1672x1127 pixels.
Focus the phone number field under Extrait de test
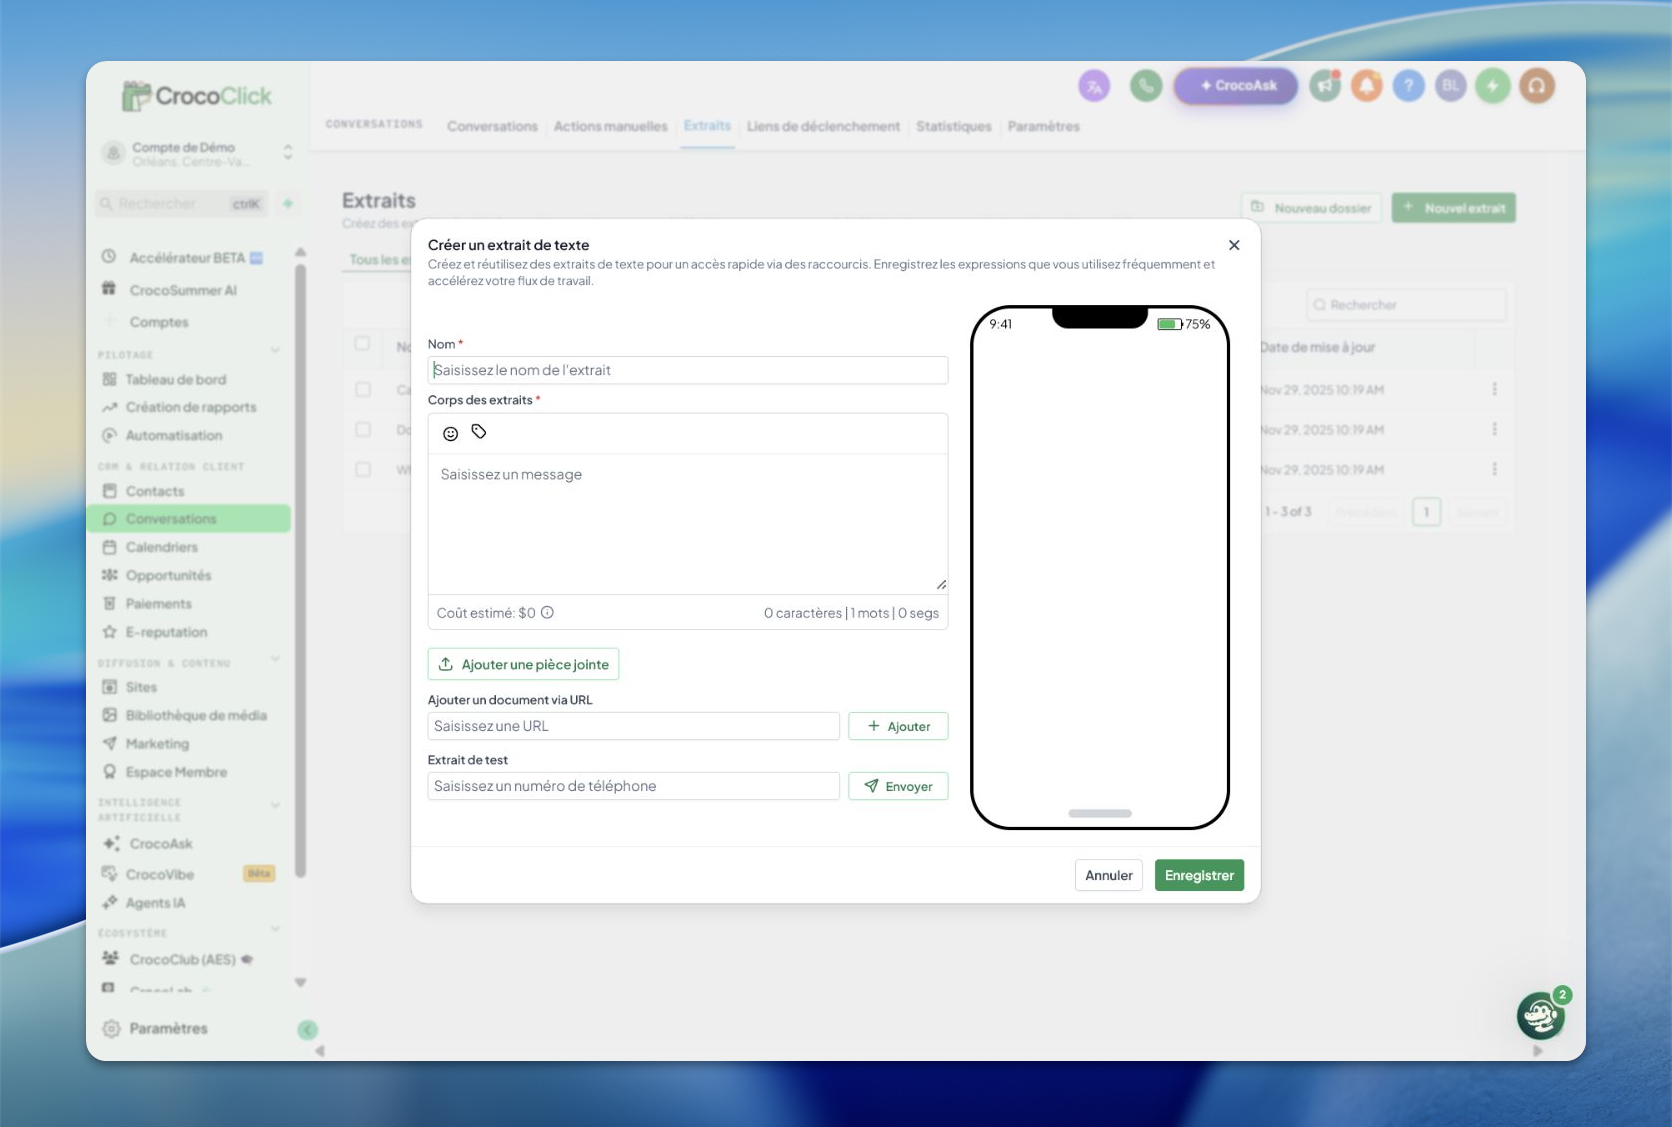pyautogui.click(x=634, y=786)
